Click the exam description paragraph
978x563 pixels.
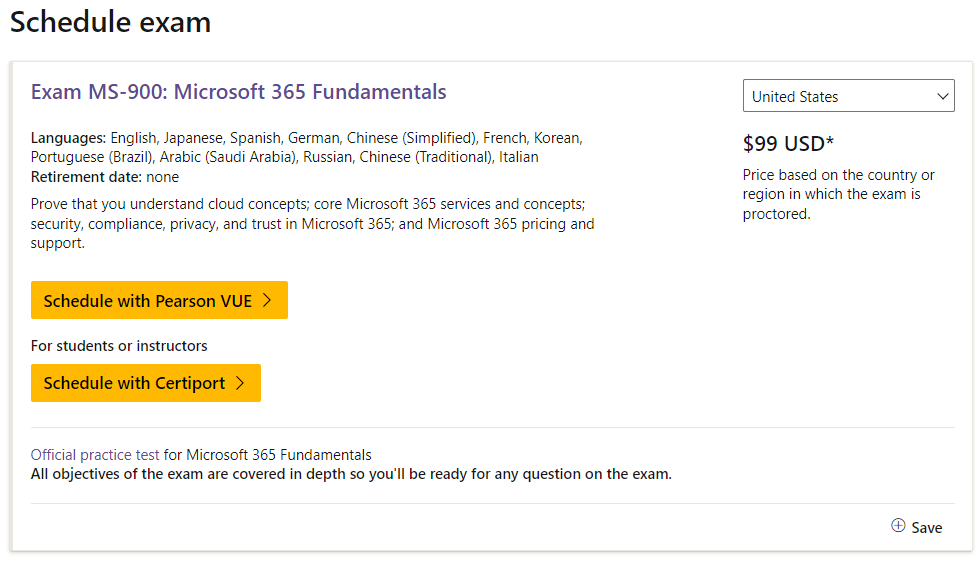pos(312,224)
